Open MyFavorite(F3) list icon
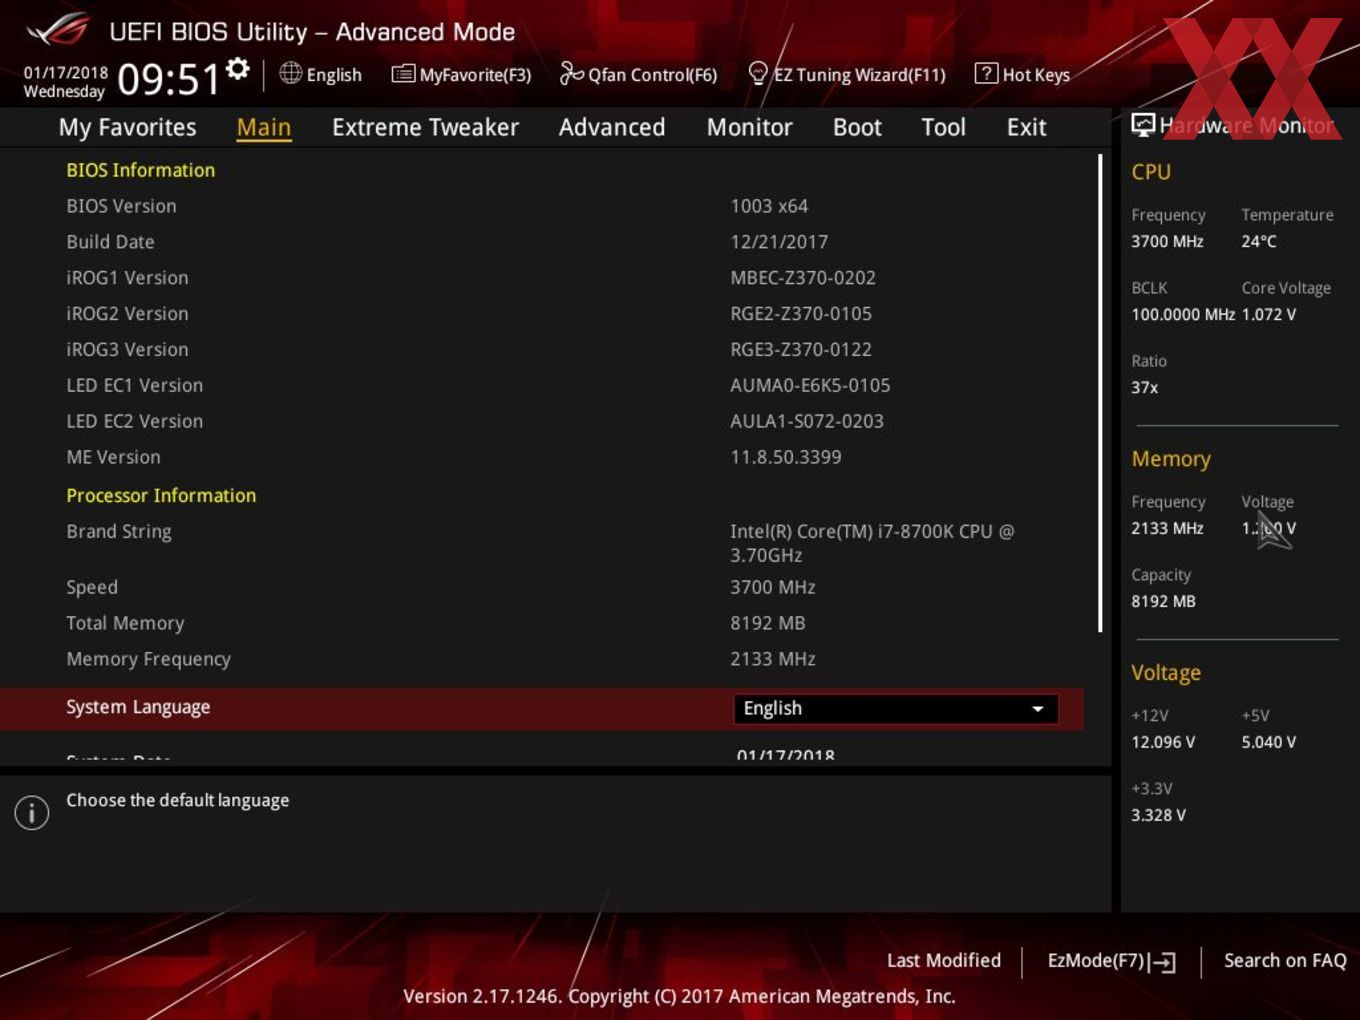Screen dimensions: 1360x1020 403,74
